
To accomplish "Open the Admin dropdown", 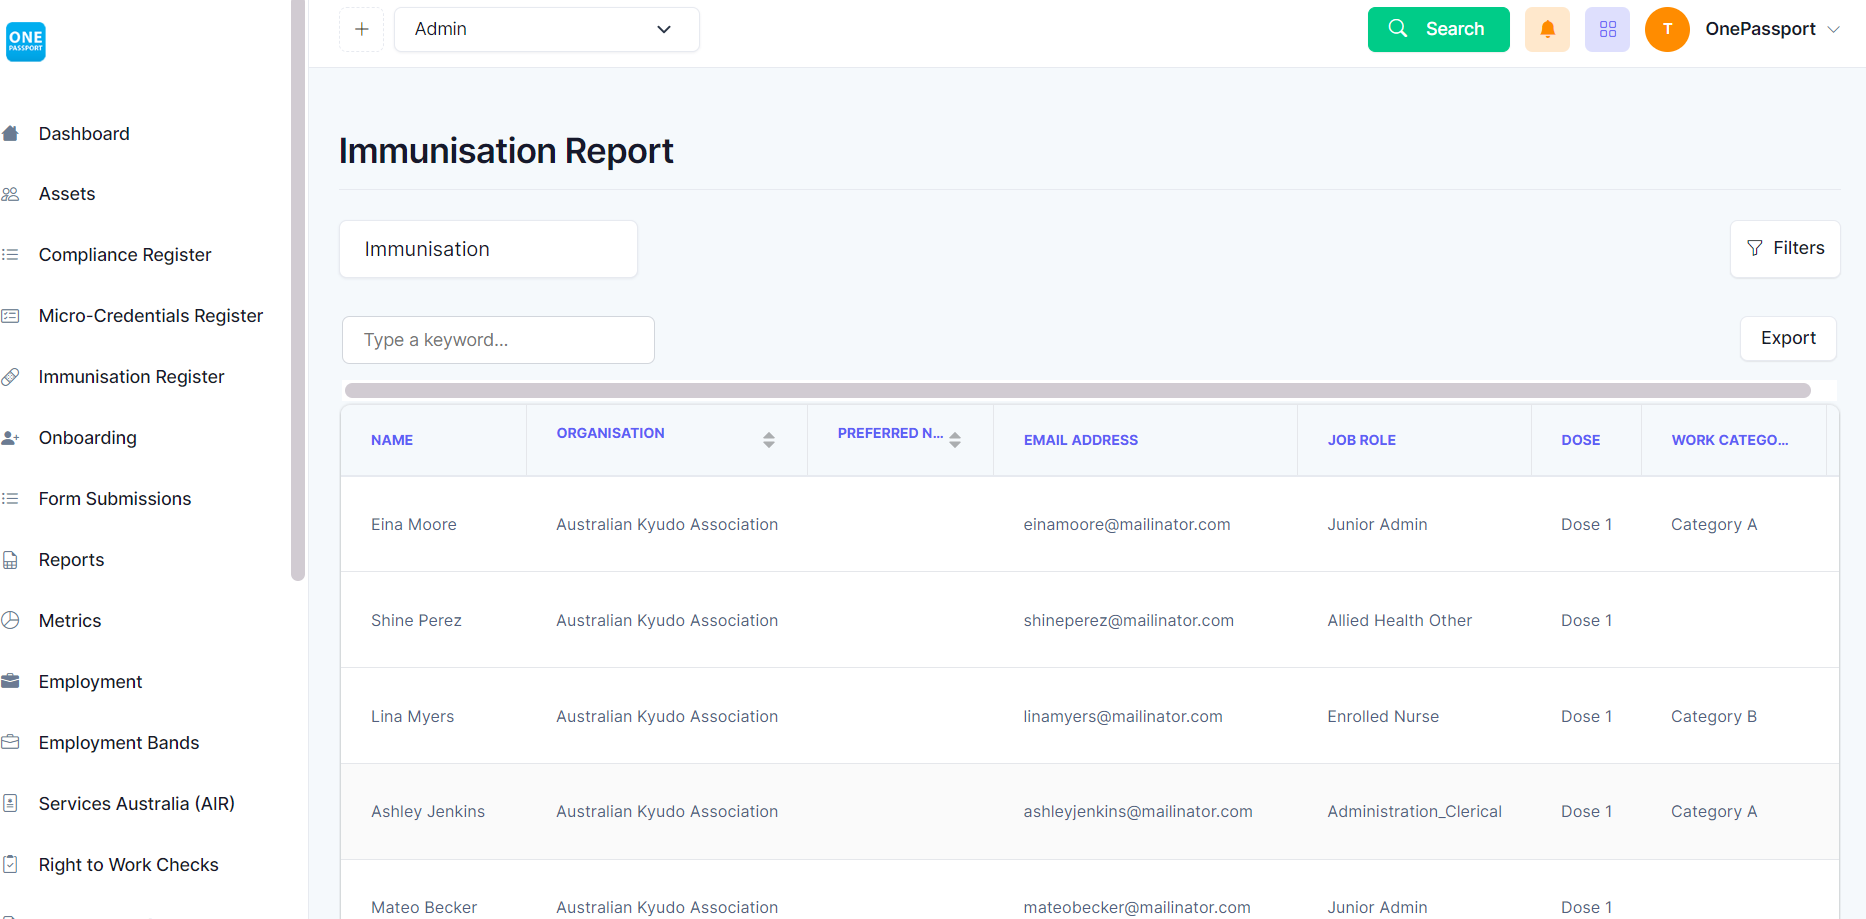I will pos(547,29).
